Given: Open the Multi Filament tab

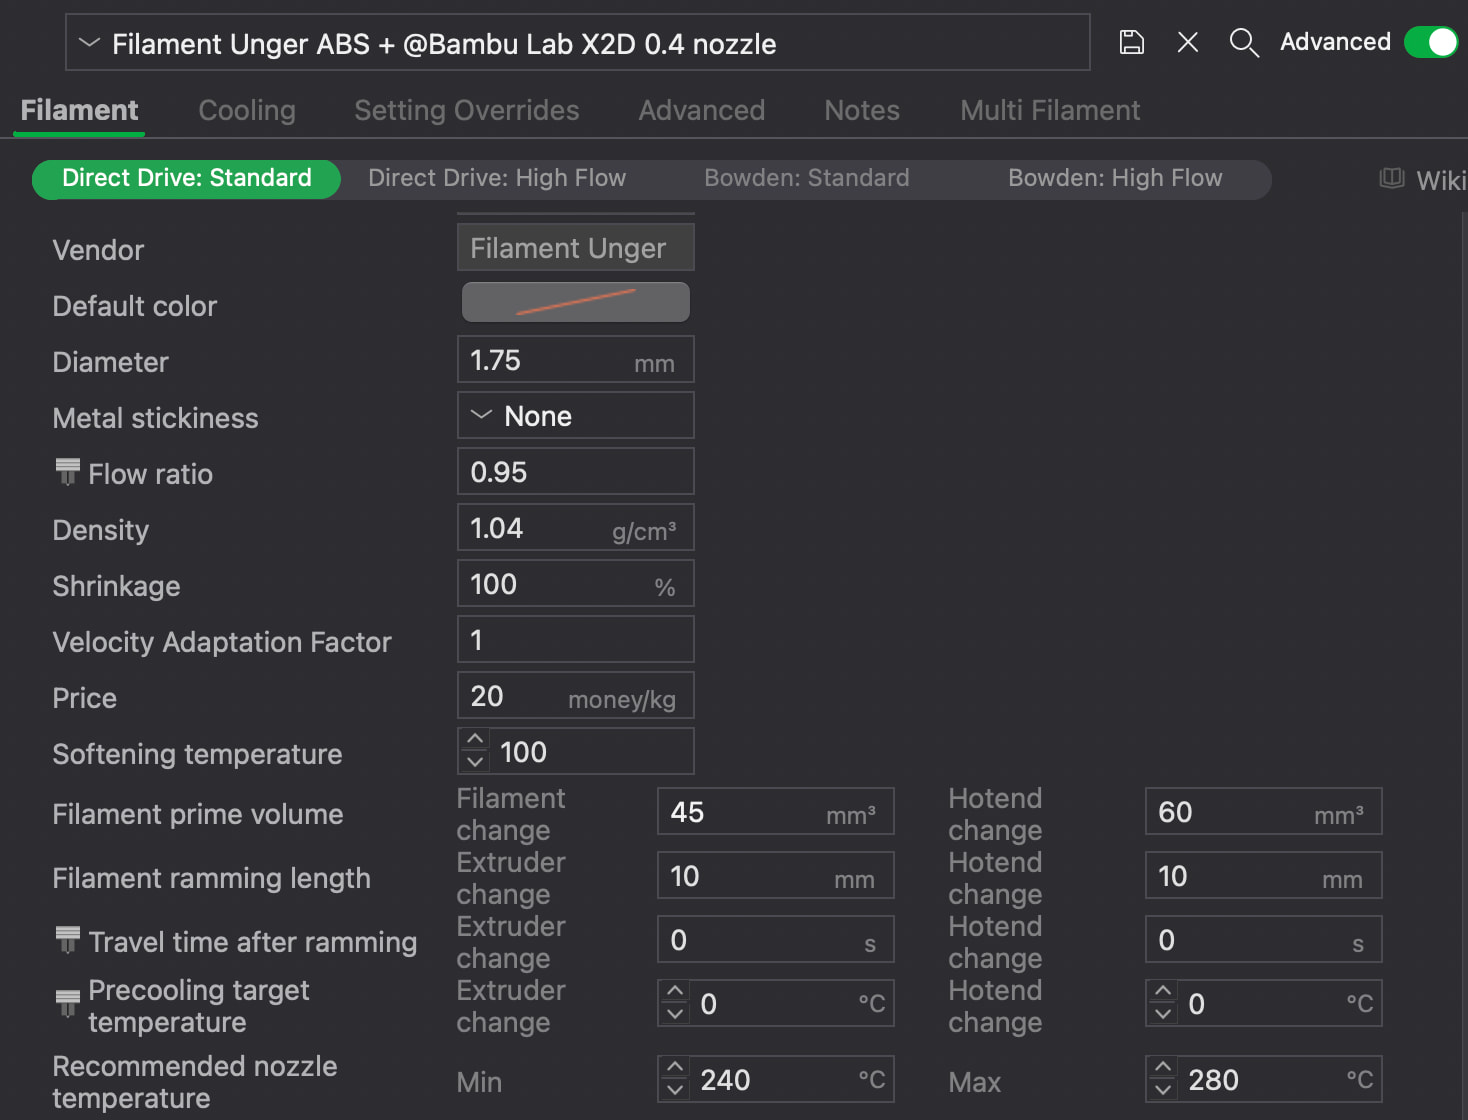Looking at the screenshot, I should (x=1050, y=110).
